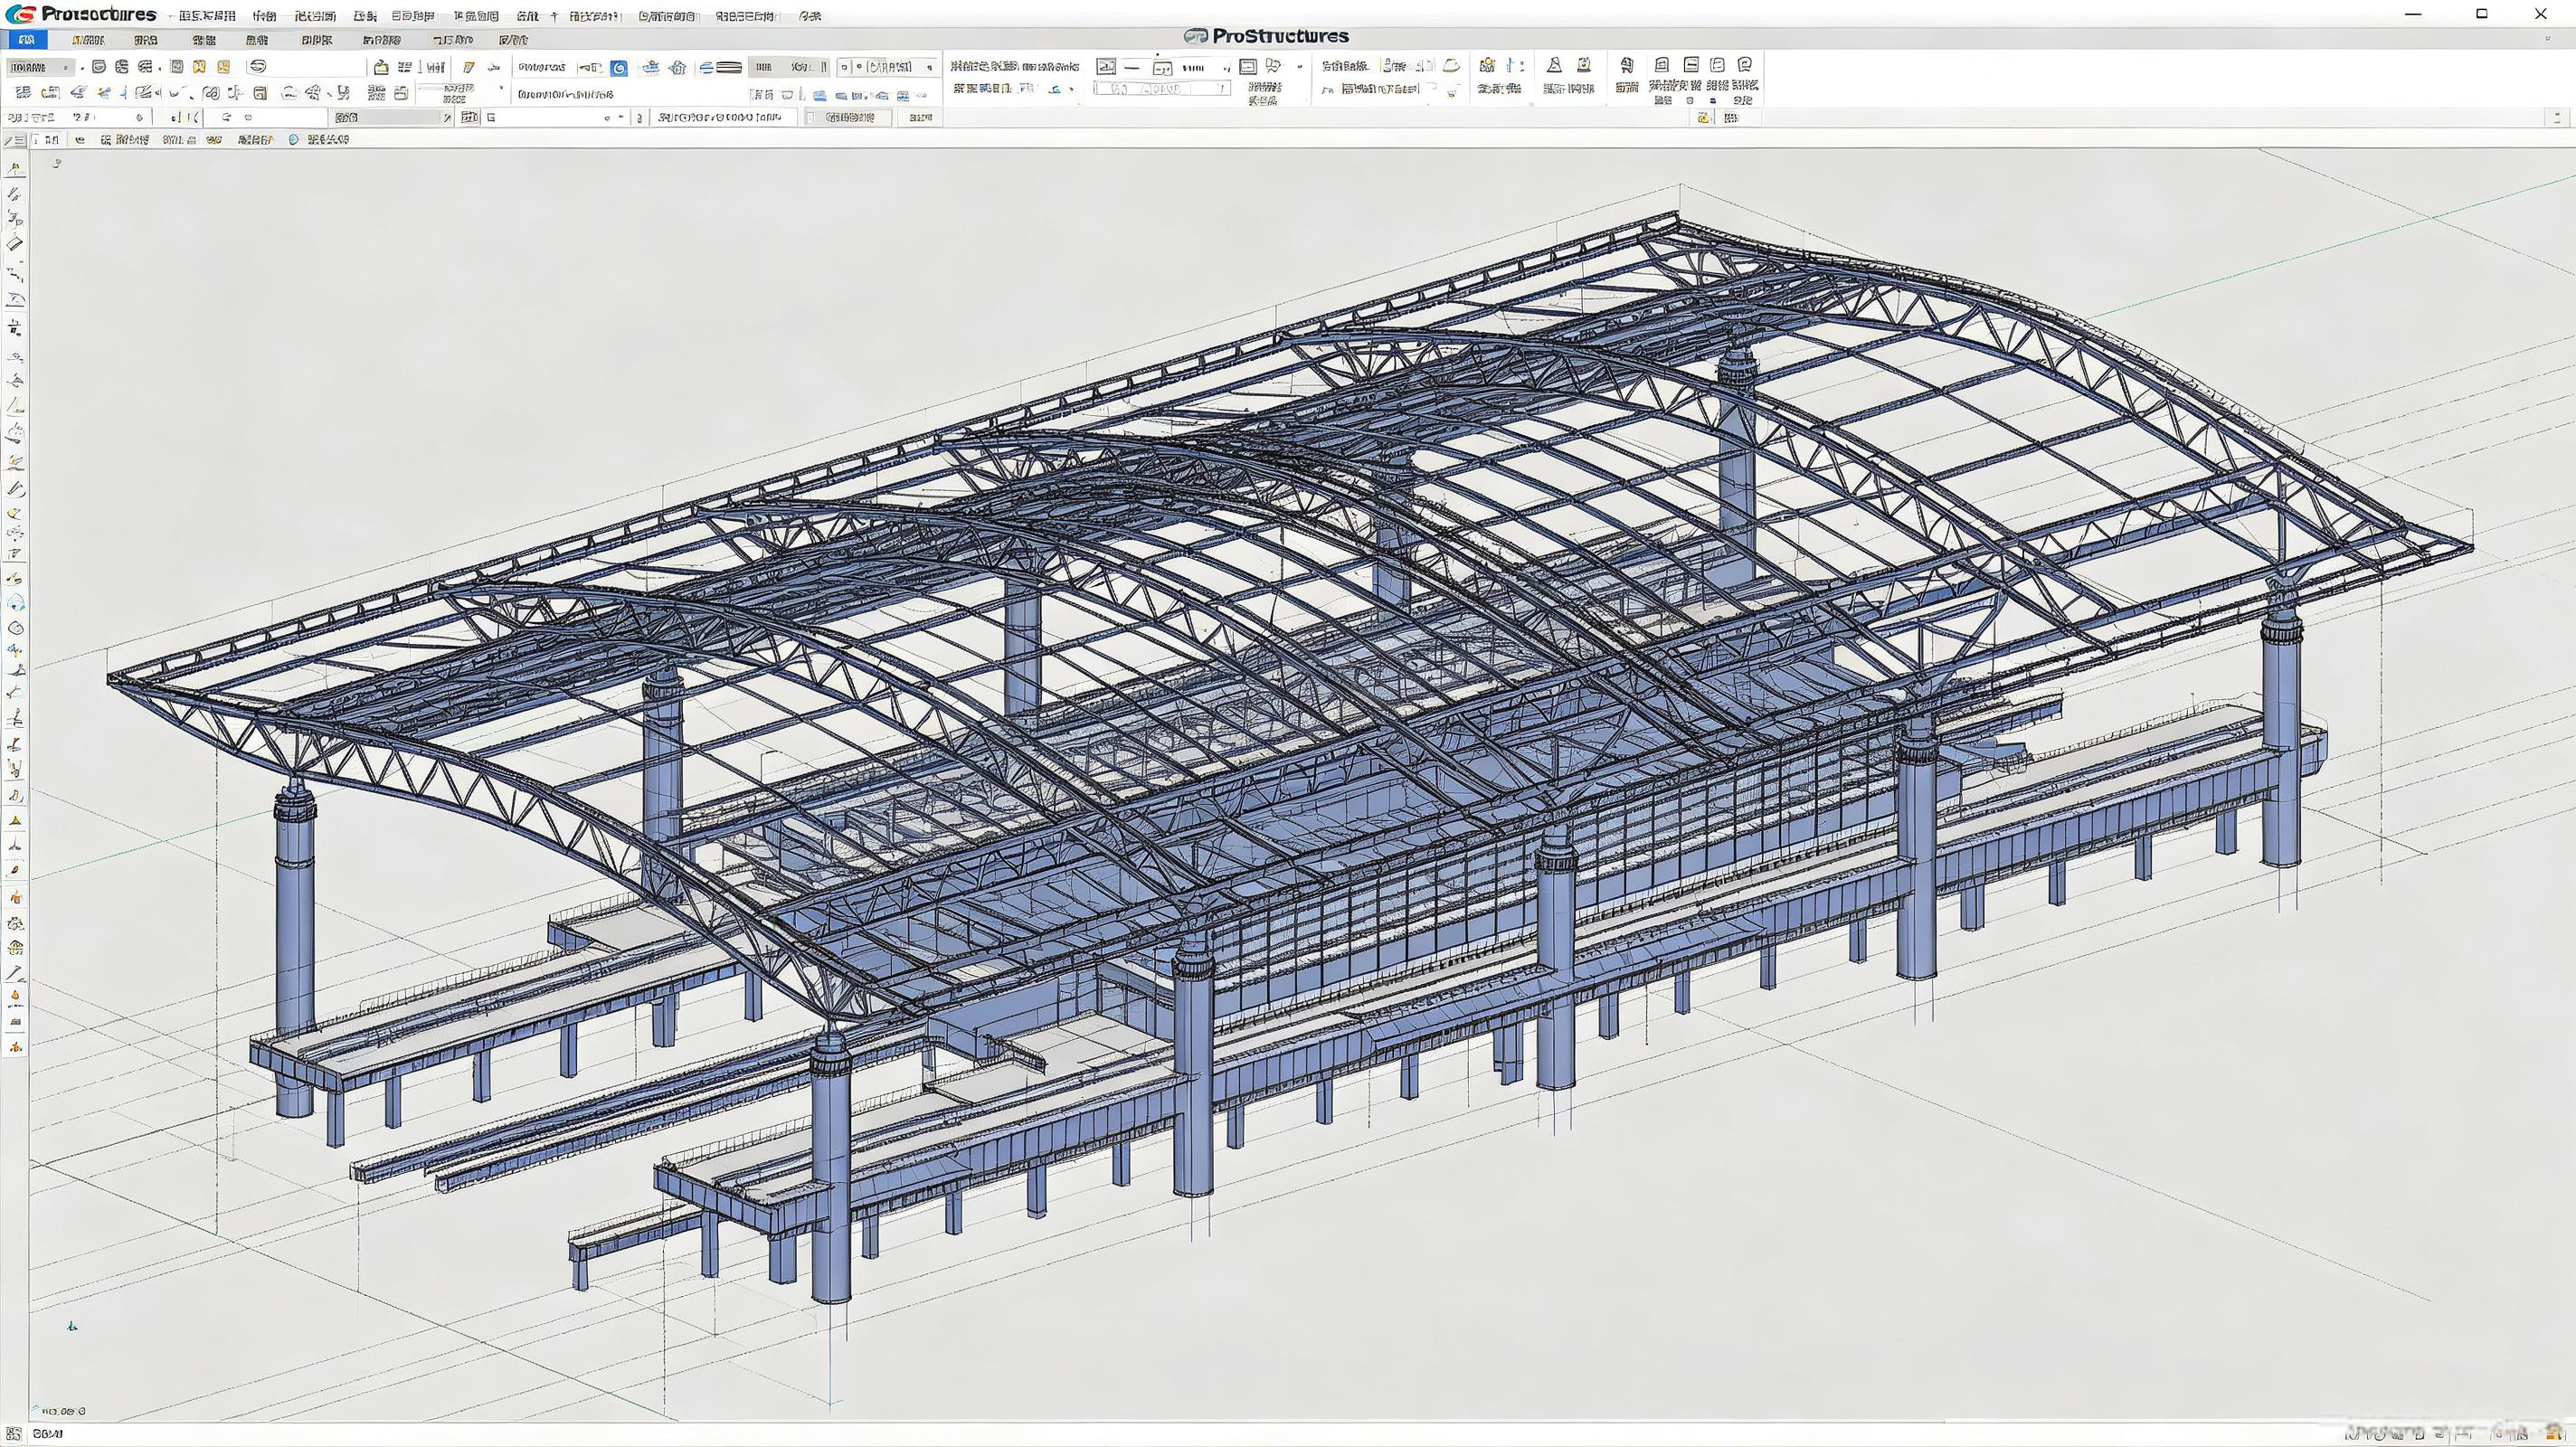Maximize the ProStructures window
Image resolution: width=2576 pixels, height=1447 pixels.
pos(2482,14)
